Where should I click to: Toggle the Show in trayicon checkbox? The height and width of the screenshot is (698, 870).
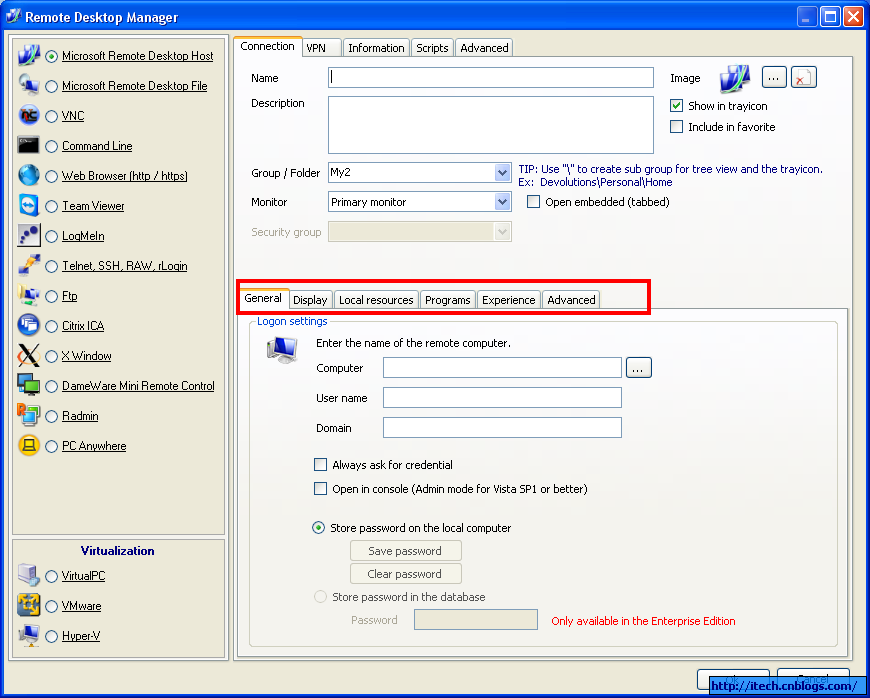tap(676, 105)
